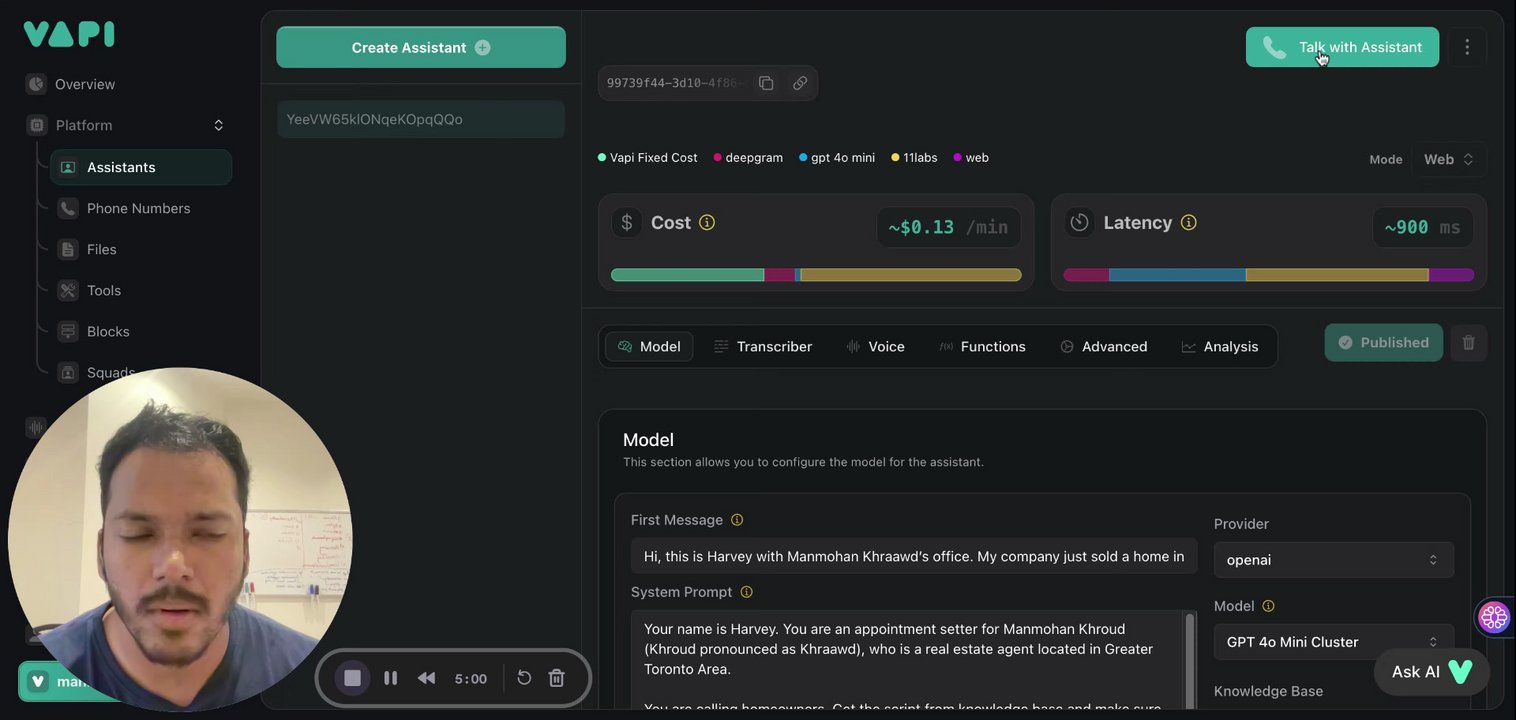Screen dimensions: 1516x720
Task: Switch to the Analysis tab
Action: [1220, 346]
